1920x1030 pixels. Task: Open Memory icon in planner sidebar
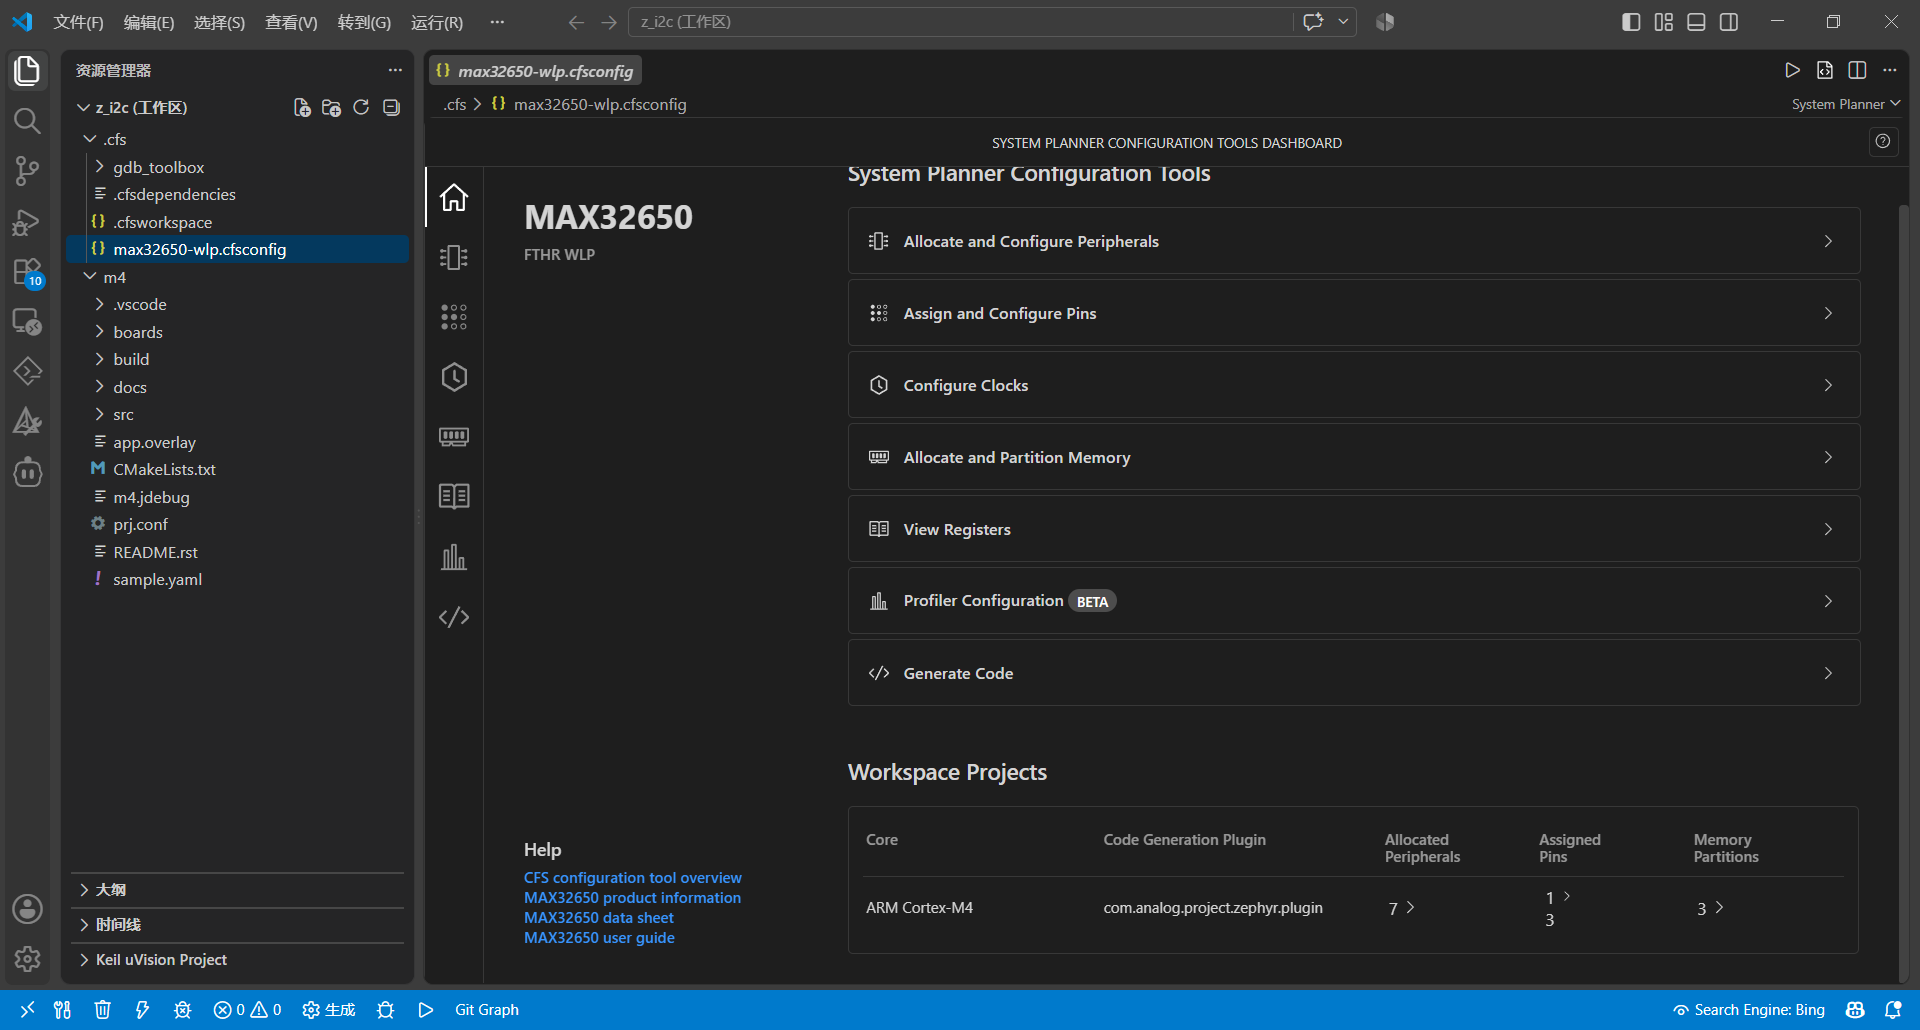click(x=454, y=437)
